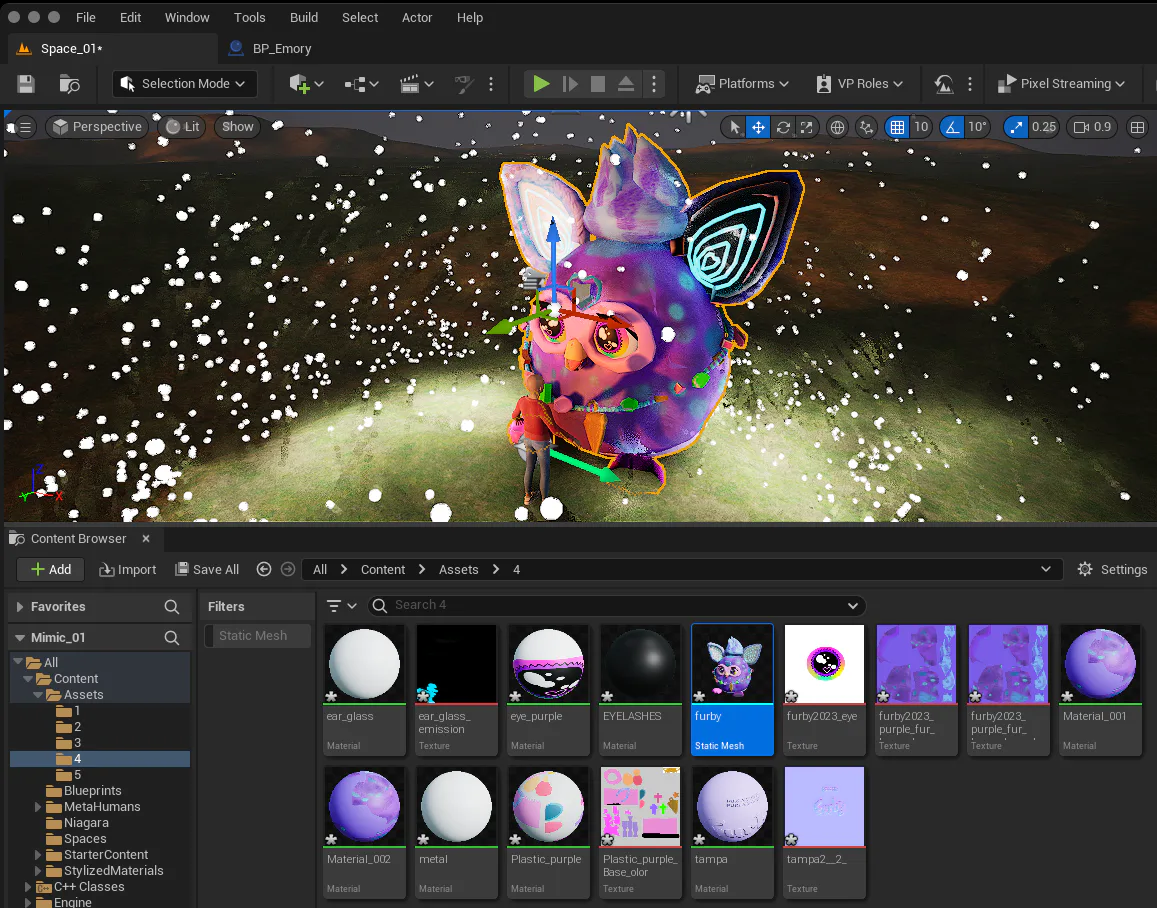
Task: Activate the rotate gizmo tool
Action: (x=783, y=127)
